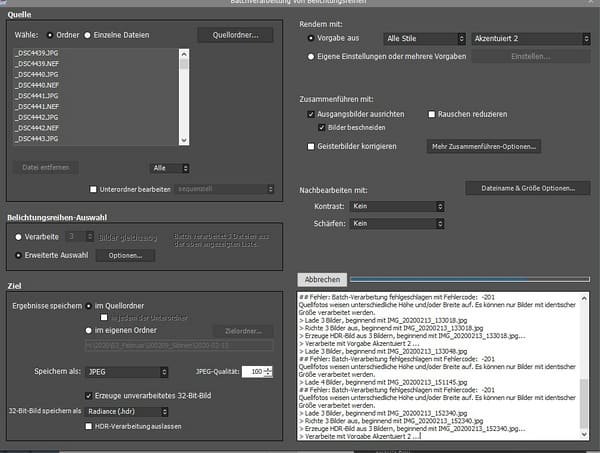The image size is (600, 453).
Task: Open the Radiance (.hdr) format dropdown
Action: (x=126, y=412)
